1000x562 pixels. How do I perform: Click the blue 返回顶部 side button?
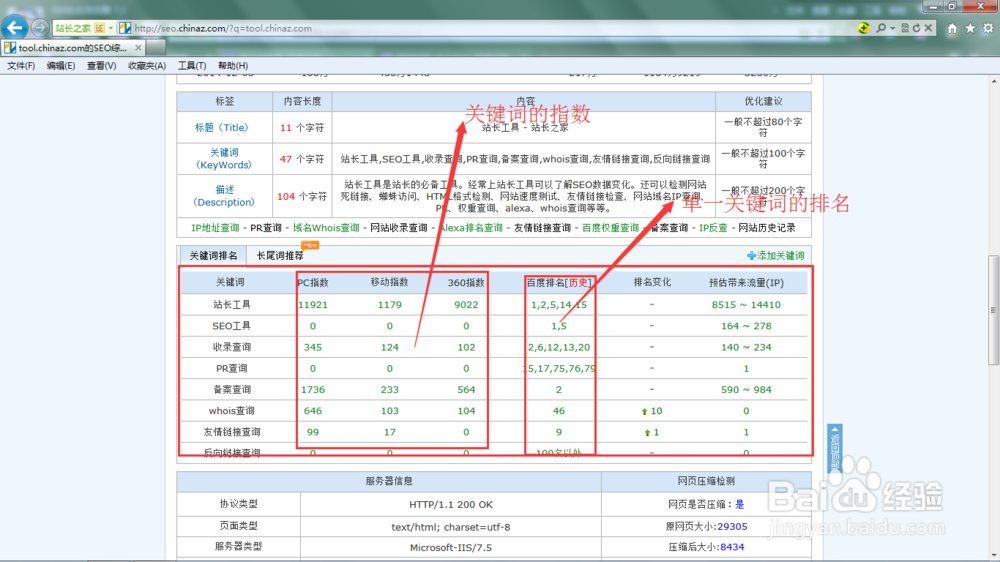pos(835,448)
